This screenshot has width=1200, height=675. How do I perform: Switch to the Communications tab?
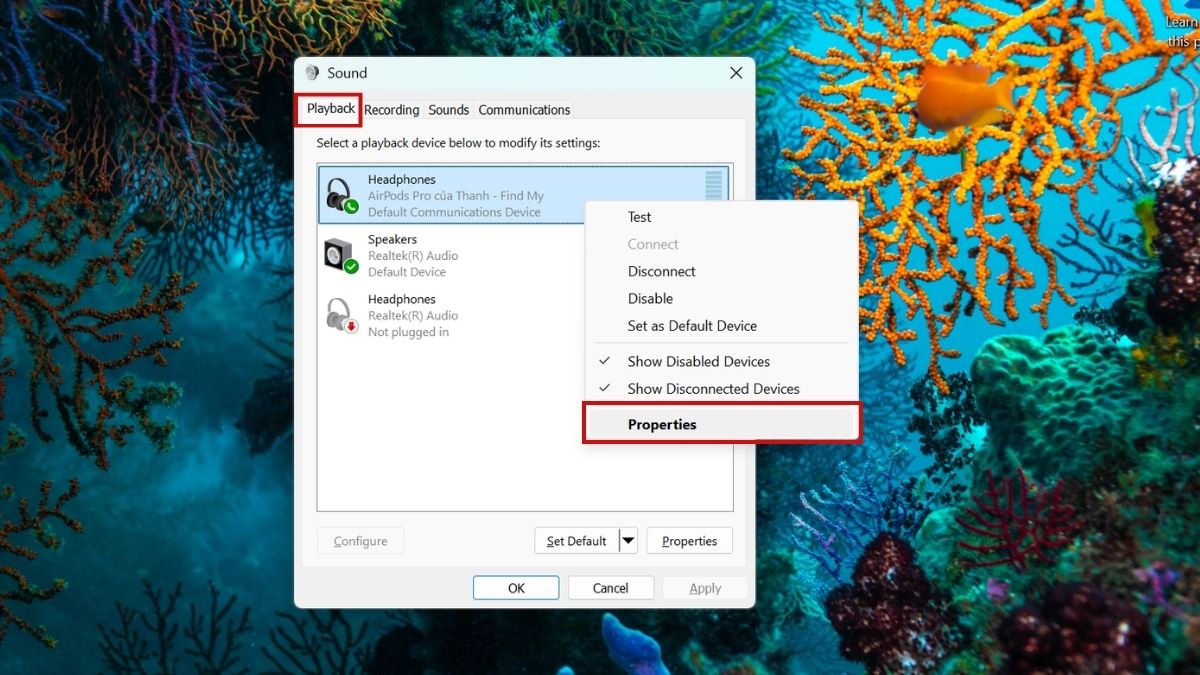[x=524, y=110]
